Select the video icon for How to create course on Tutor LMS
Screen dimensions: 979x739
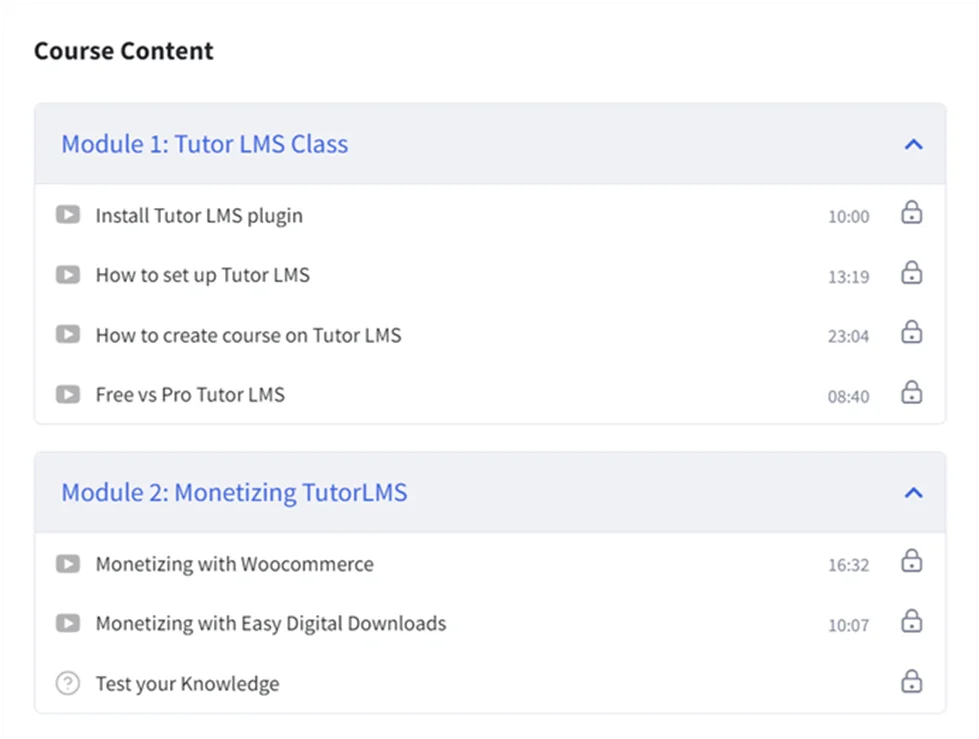click(x=67, y=334)
